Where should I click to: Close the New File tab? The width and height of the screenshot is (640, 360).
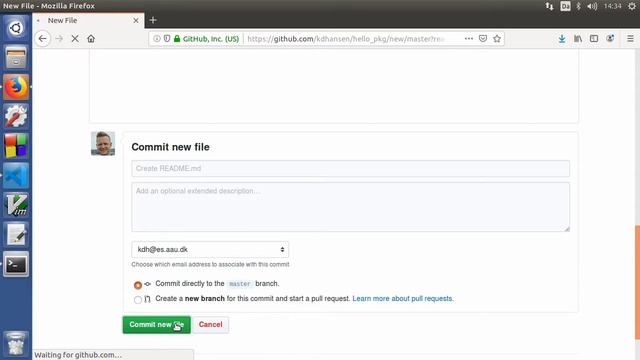136,20
